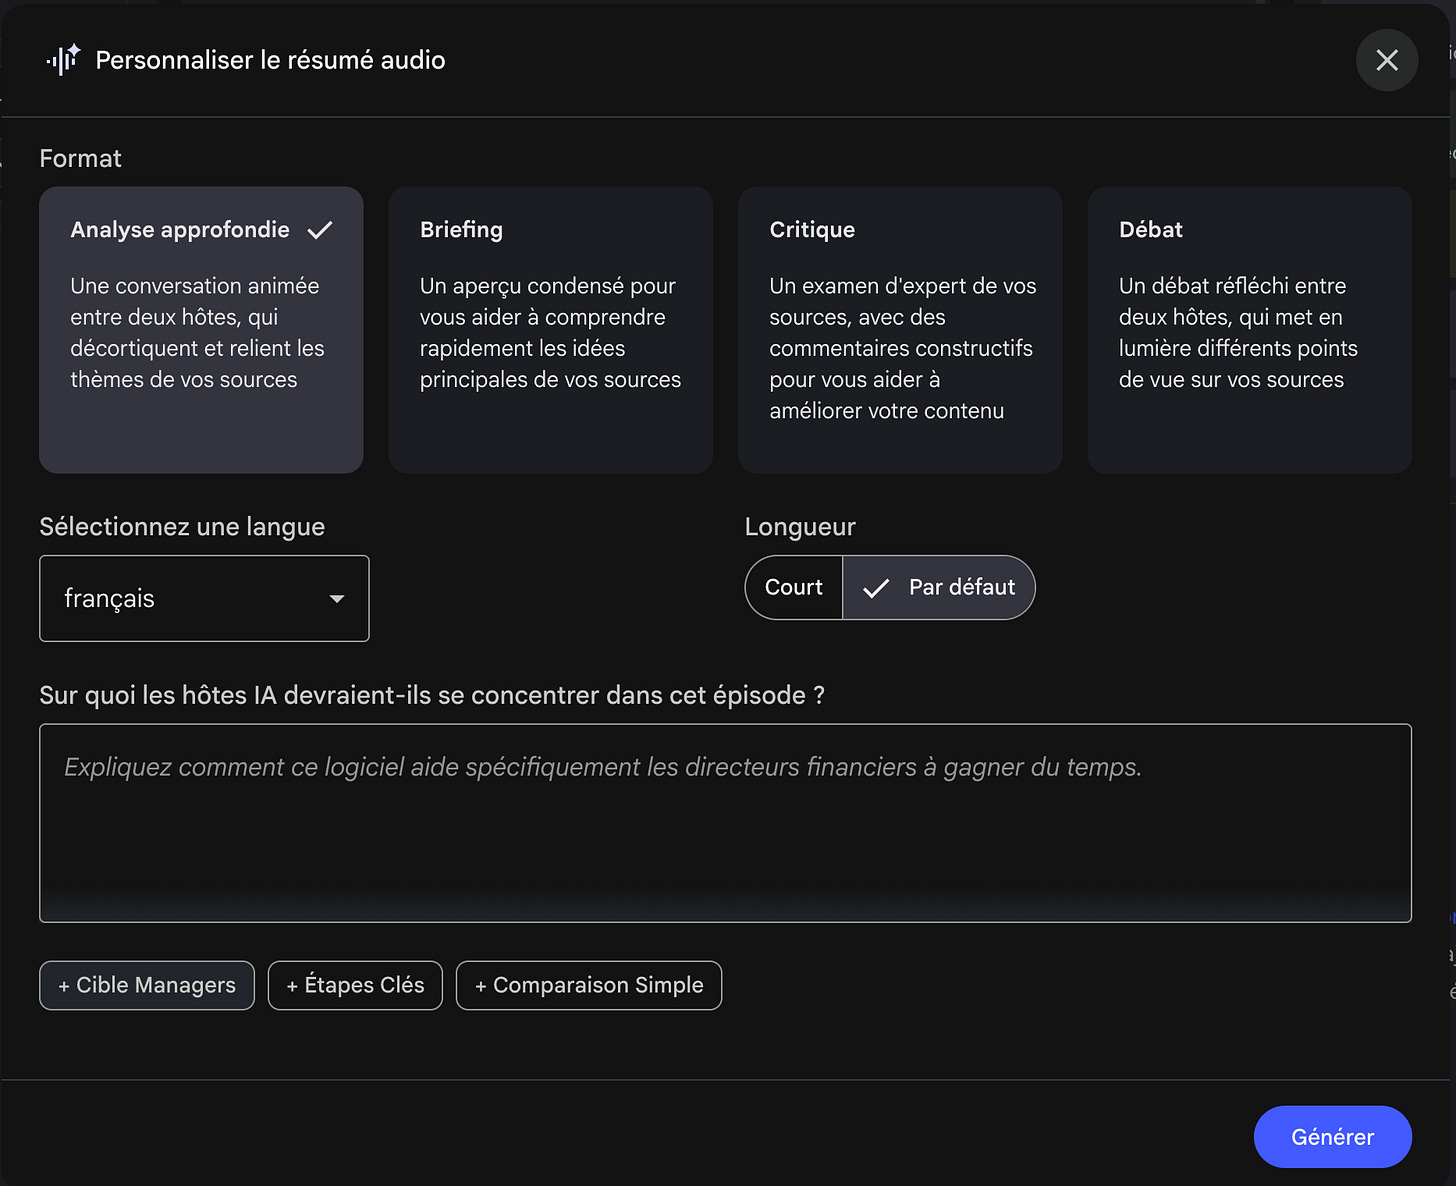Click the Format section heading
1456x1186 pixels.
click(80, 158)
